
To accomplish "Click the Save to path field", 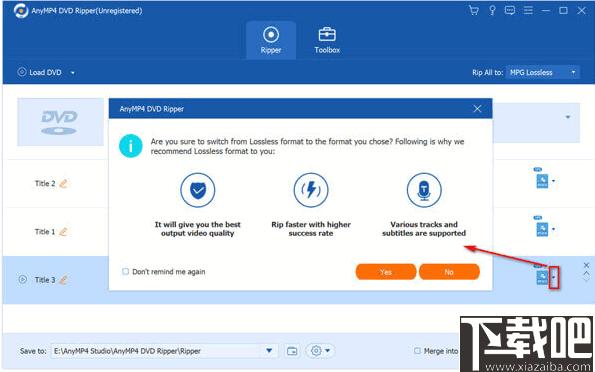I will tap(156, 351).
